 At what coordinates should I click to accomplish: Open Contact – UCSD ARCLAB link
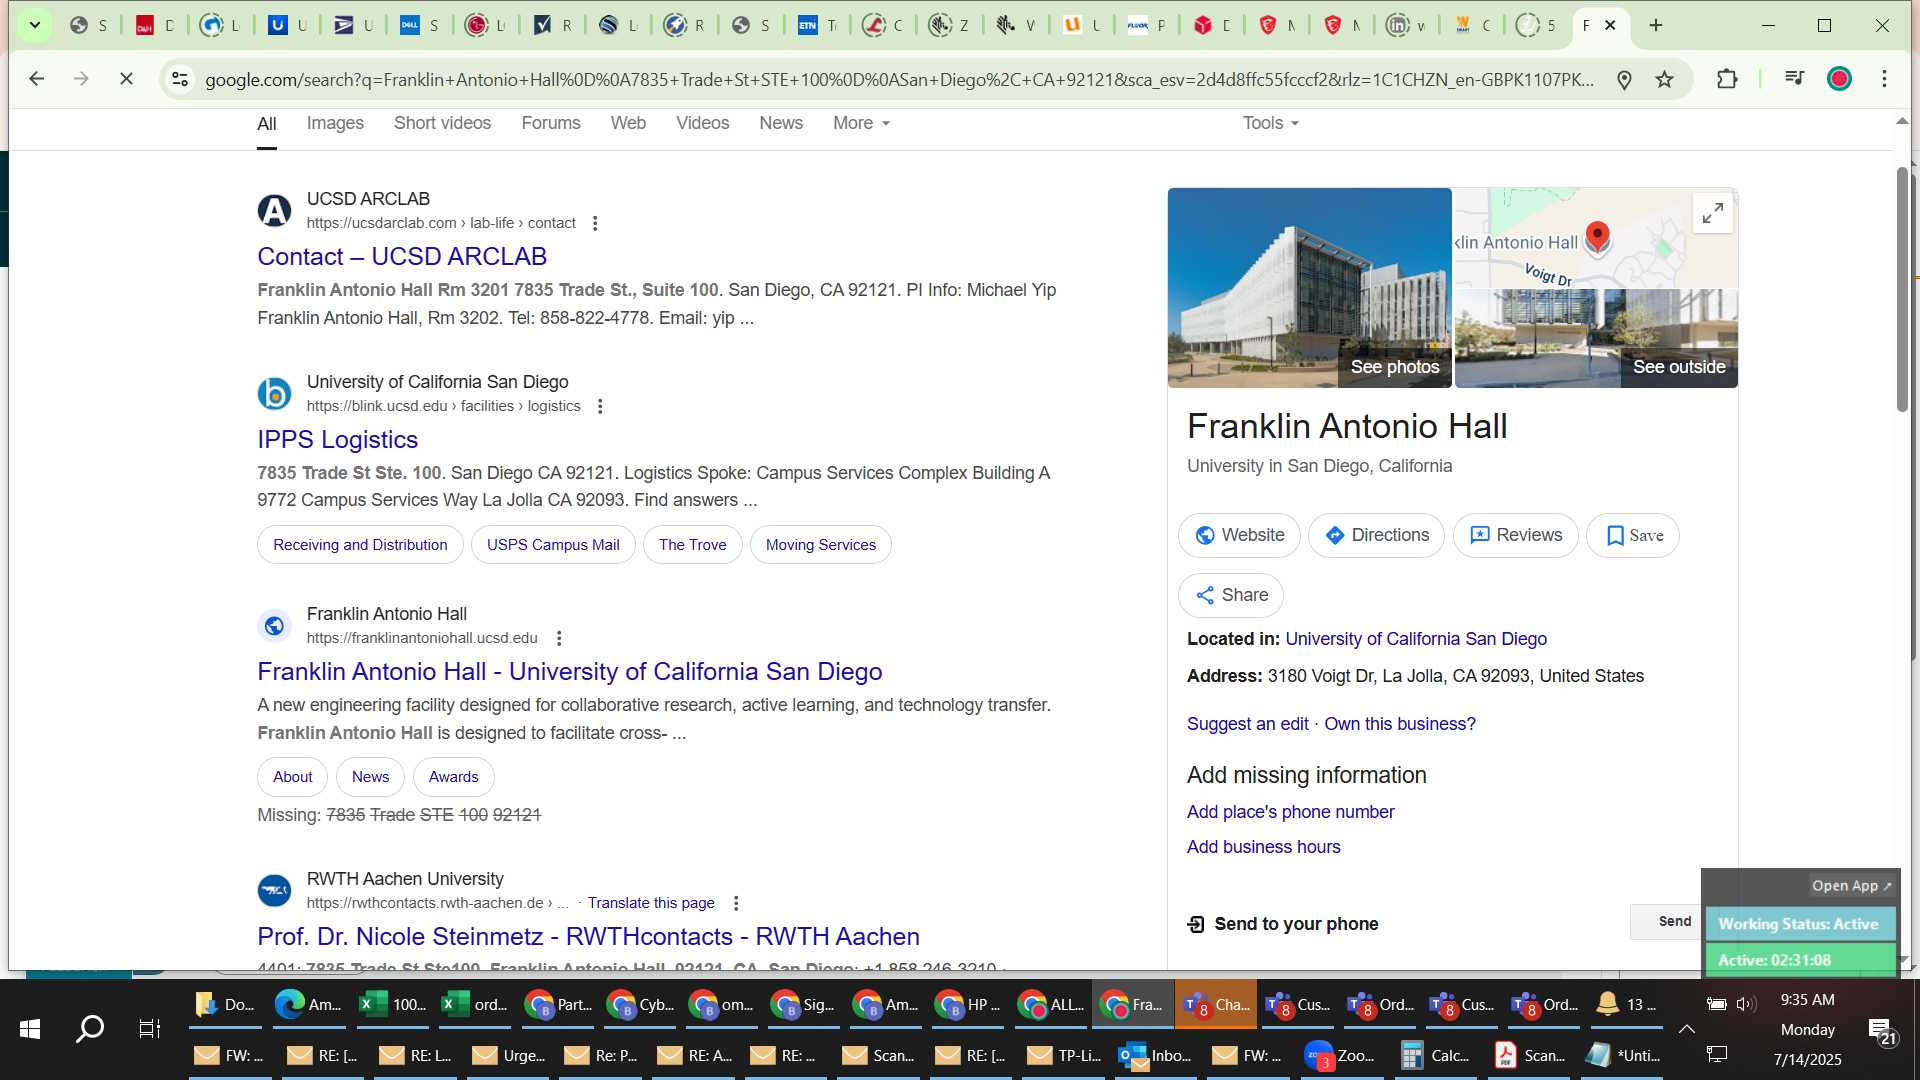click(x=402, y=257)
